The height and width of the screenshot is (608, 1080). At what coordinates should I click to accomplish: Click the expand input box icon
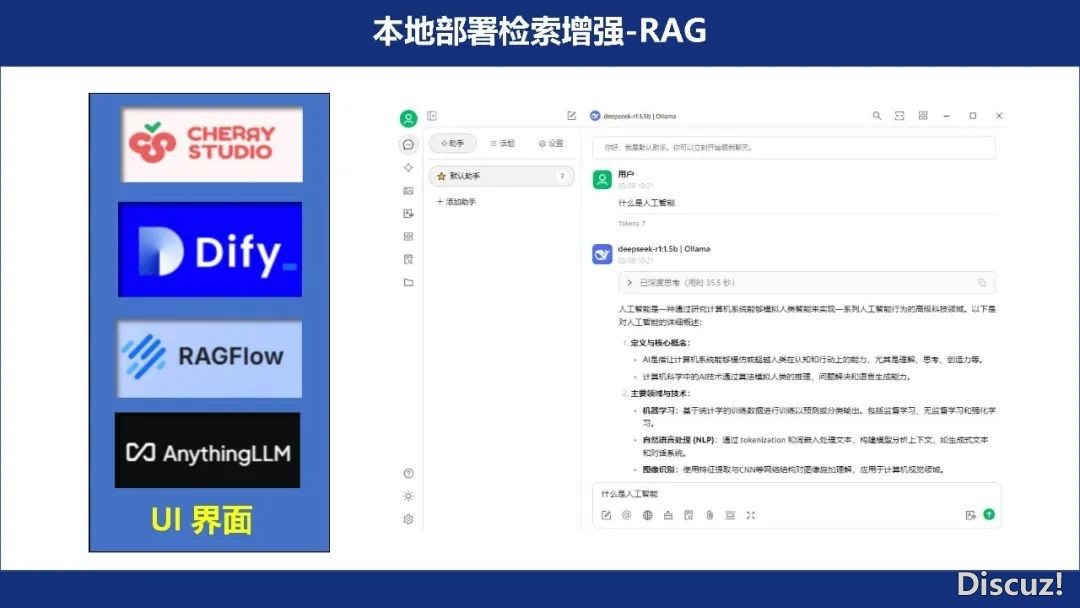click(751, 515)
